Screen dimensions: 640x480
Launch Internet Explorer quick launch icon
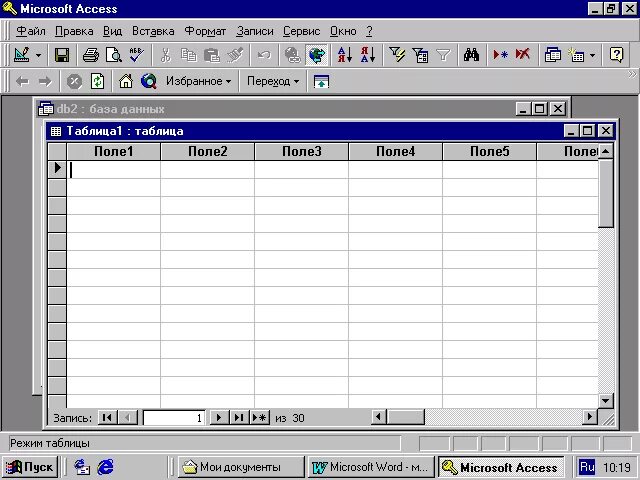(x=106, y=467)
